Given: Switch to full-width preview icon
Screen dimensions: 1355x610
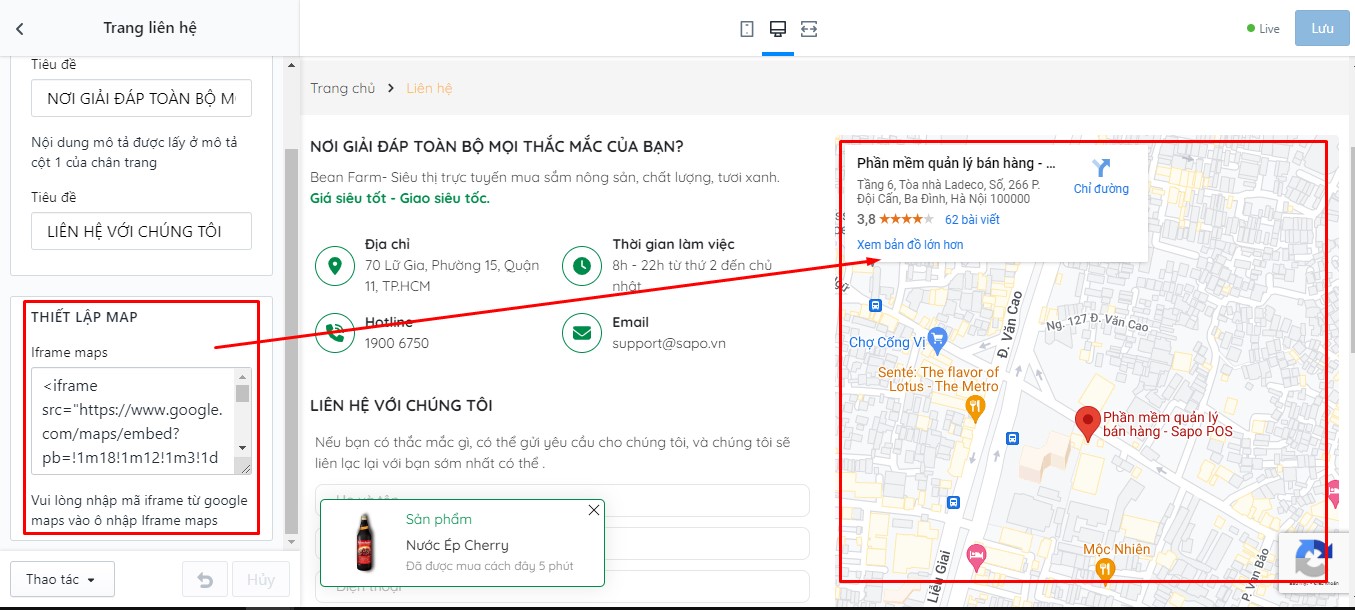Looking at the screenshot, I should coord(809,29).
